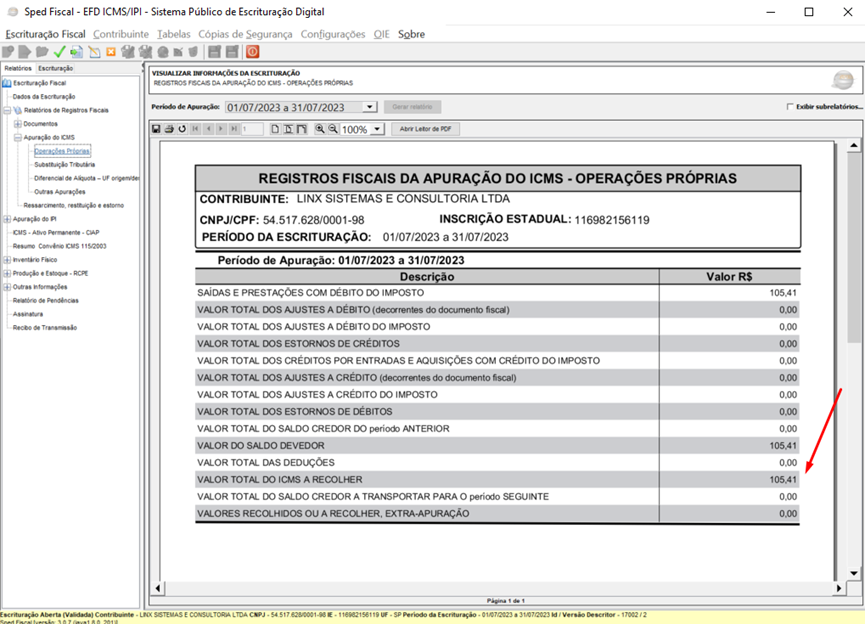Reload the report with refresh icon

point(182,129)
